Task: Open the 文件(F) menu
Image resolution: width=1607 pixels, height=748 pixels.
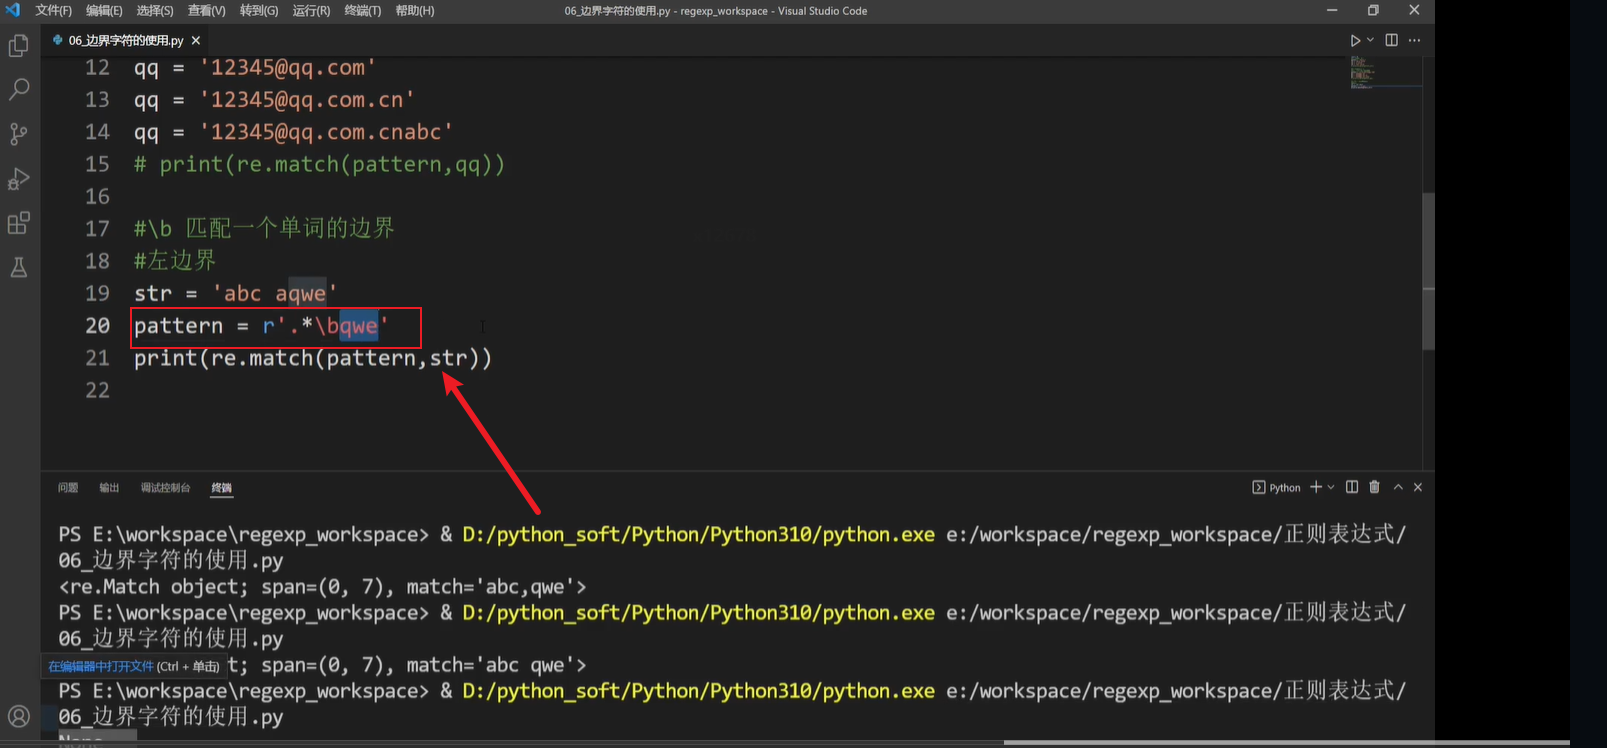Action: coord(53,10)
